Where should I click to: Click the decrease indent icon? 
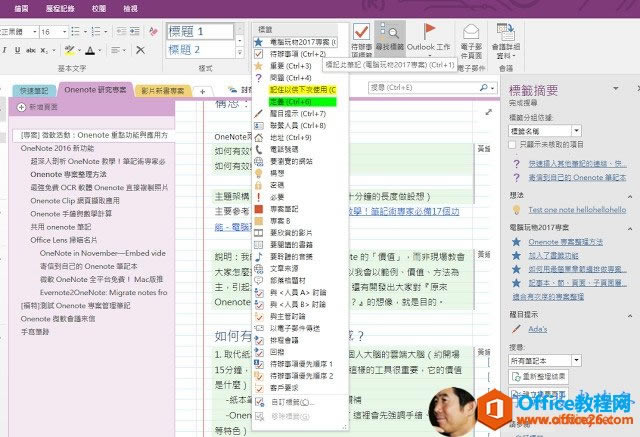point(121,31)
